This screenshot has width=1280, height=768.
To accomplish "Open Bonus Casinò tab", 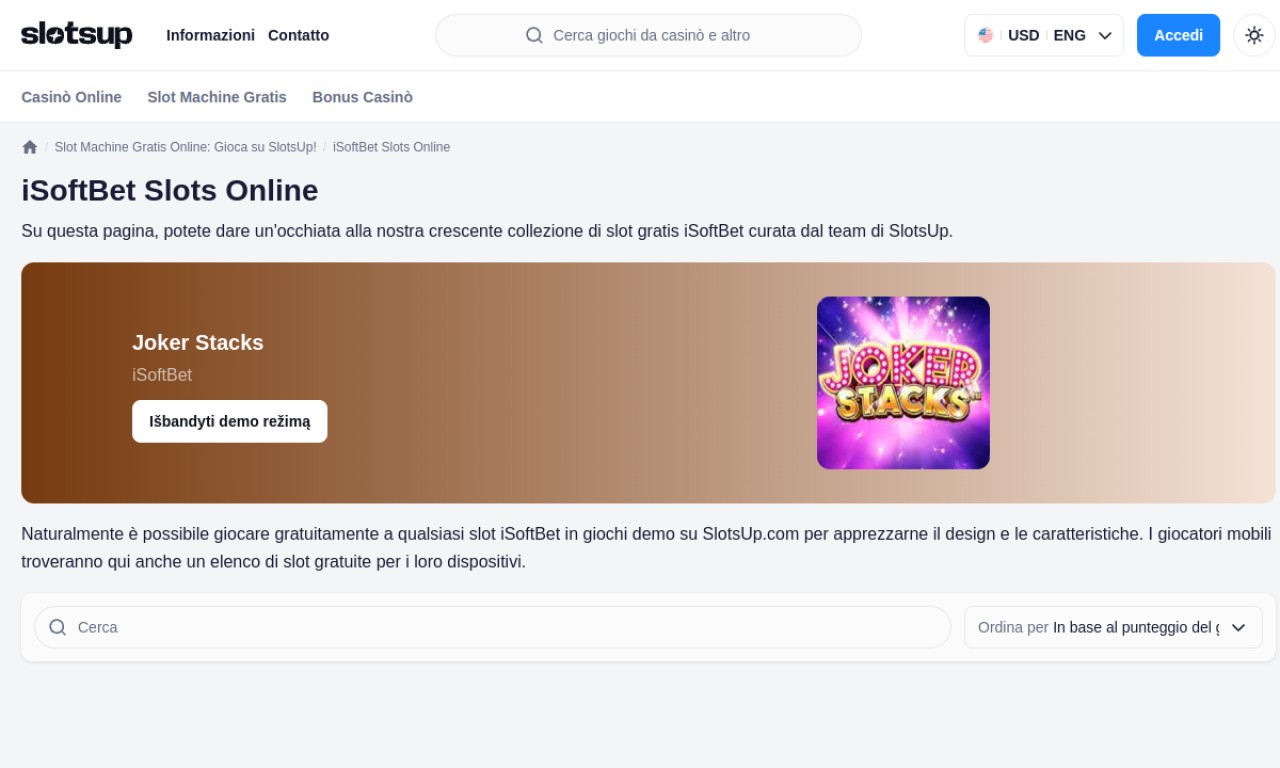I will pos(362,97).
